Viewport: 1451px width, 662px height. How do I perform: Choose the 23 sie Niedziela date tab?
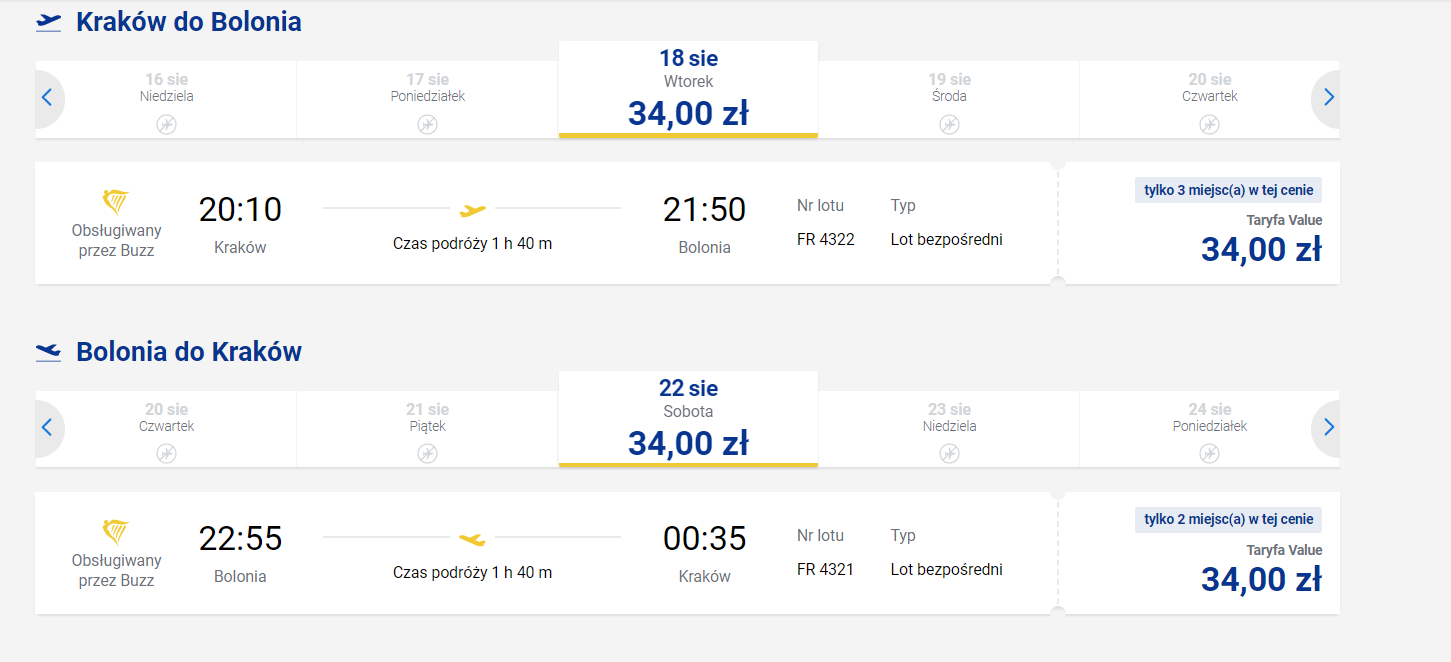[x=949, y=430]
